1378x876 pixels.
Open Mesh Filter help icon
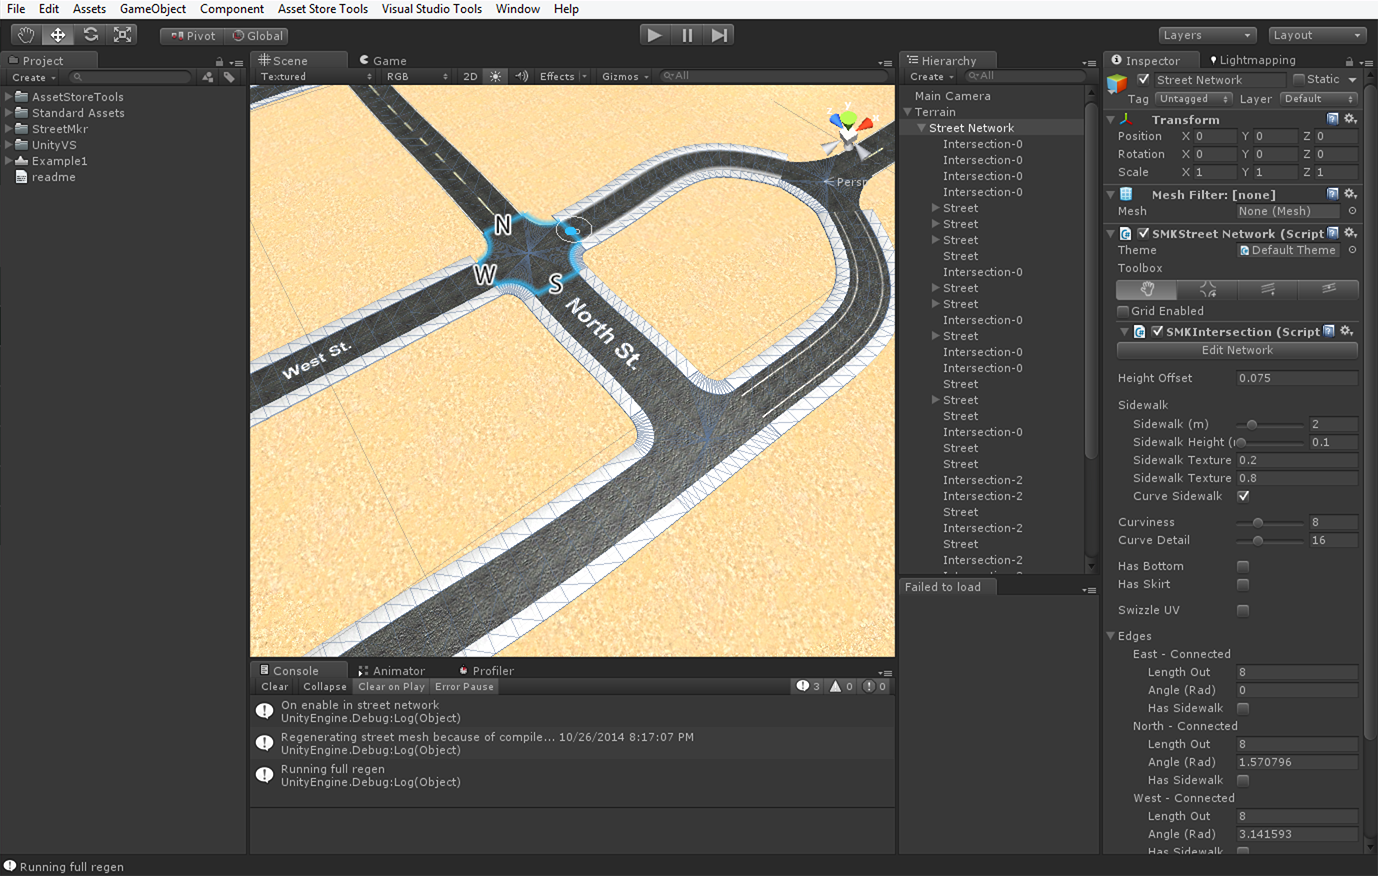(x=1332, y=194)
